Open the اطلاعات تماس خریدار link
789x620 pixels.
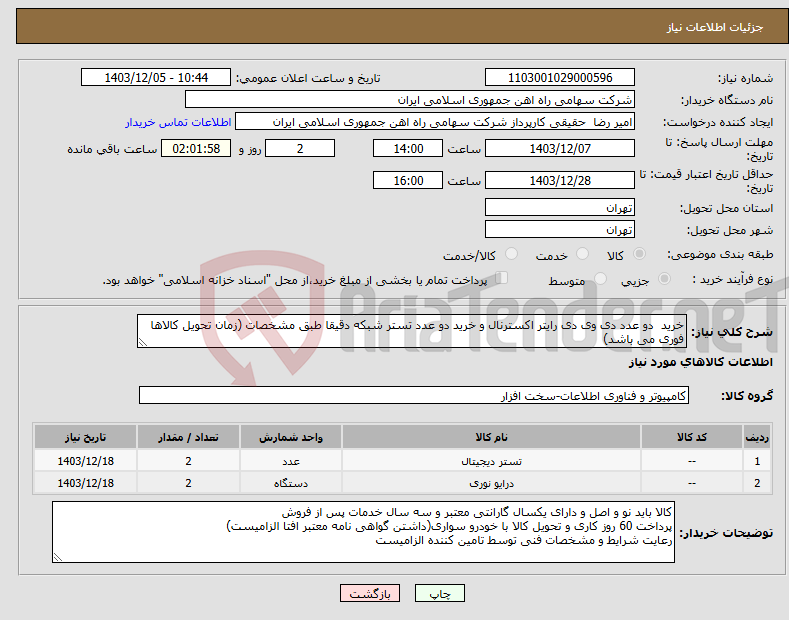pyautogui.click(x=178, y=122)
